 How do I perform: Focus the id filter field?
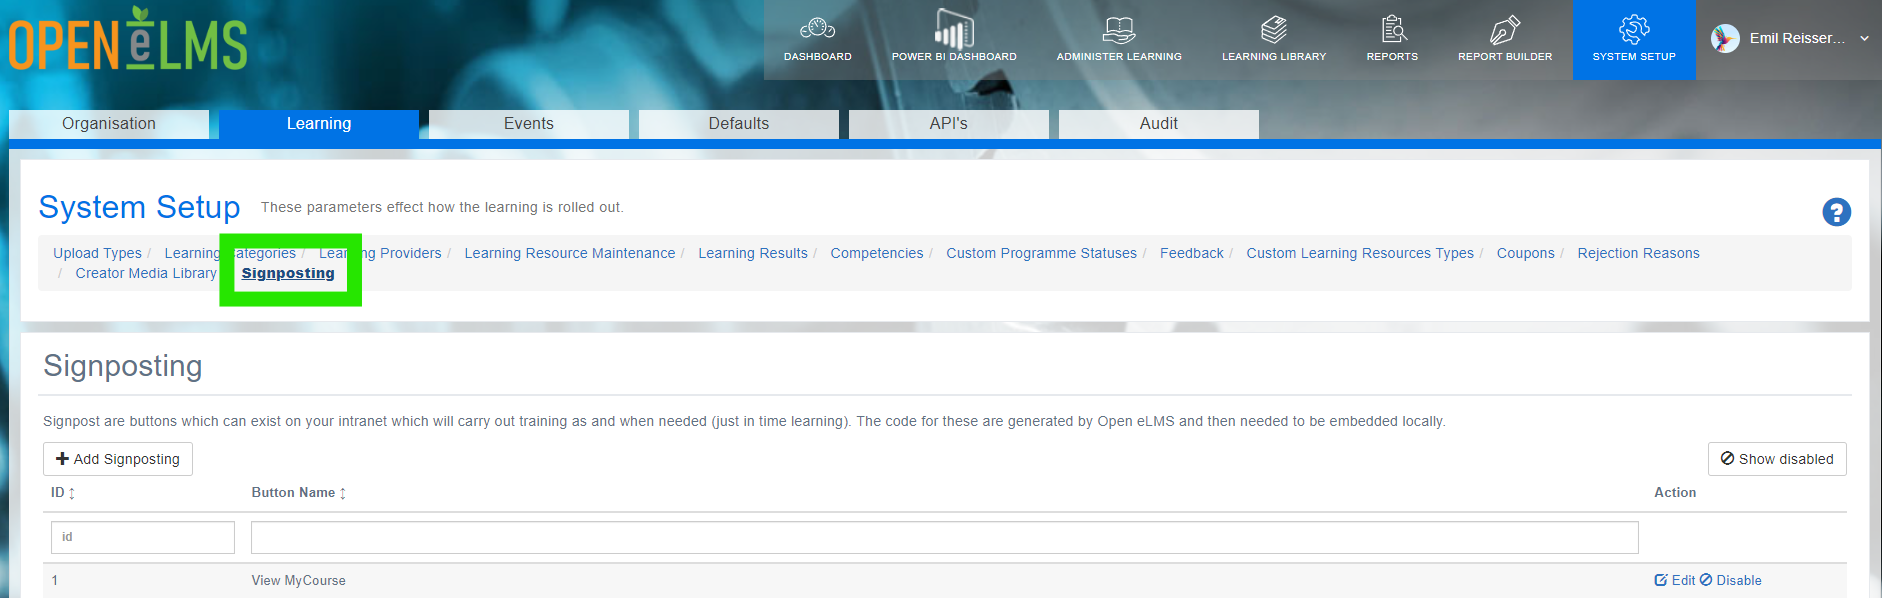point(143,537)
